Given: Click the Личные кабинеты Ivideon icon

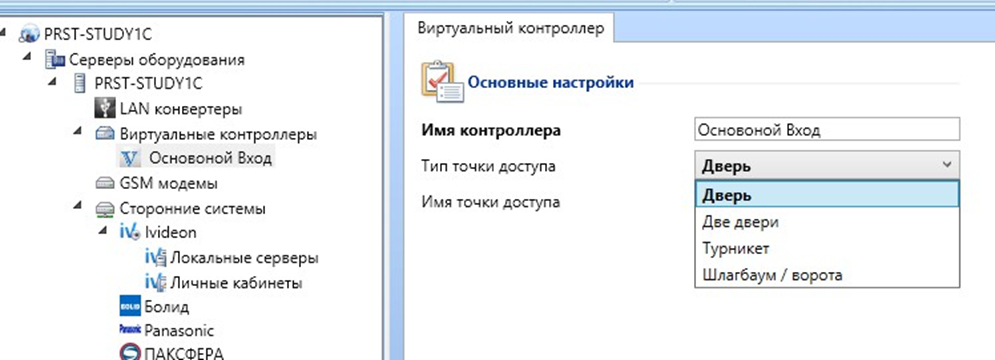Looking at the screenshot, I should coord(155,282).
